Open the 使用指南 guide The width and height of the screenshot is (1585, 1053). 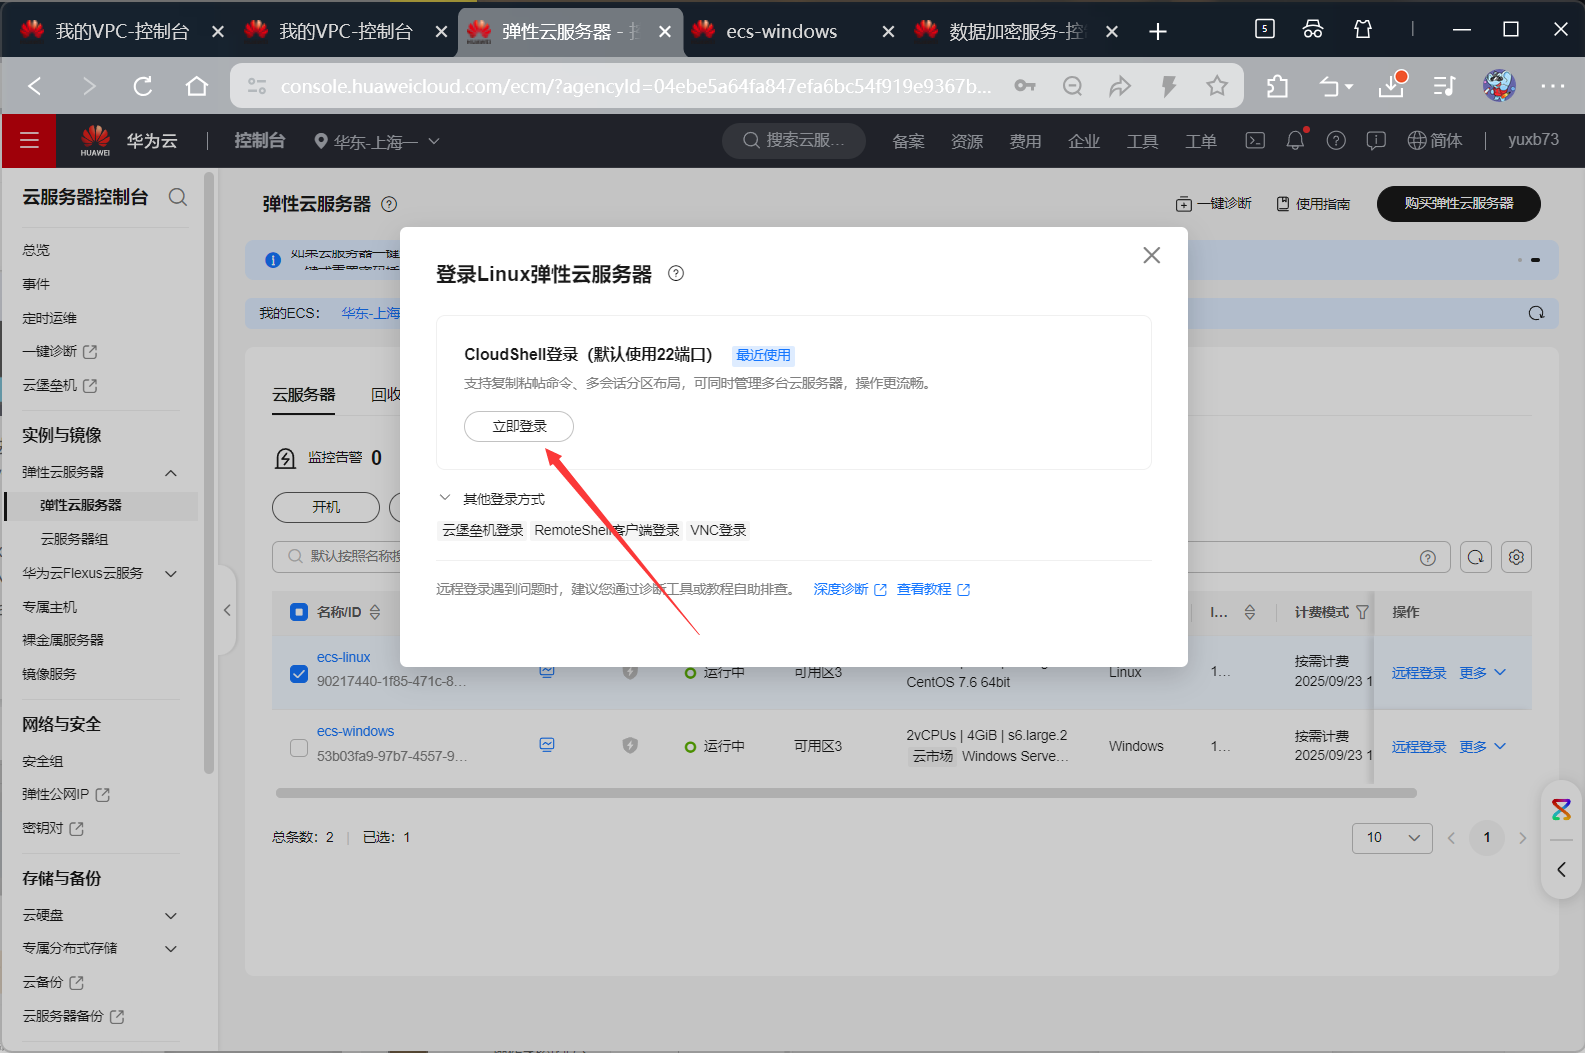[1313, 204]
